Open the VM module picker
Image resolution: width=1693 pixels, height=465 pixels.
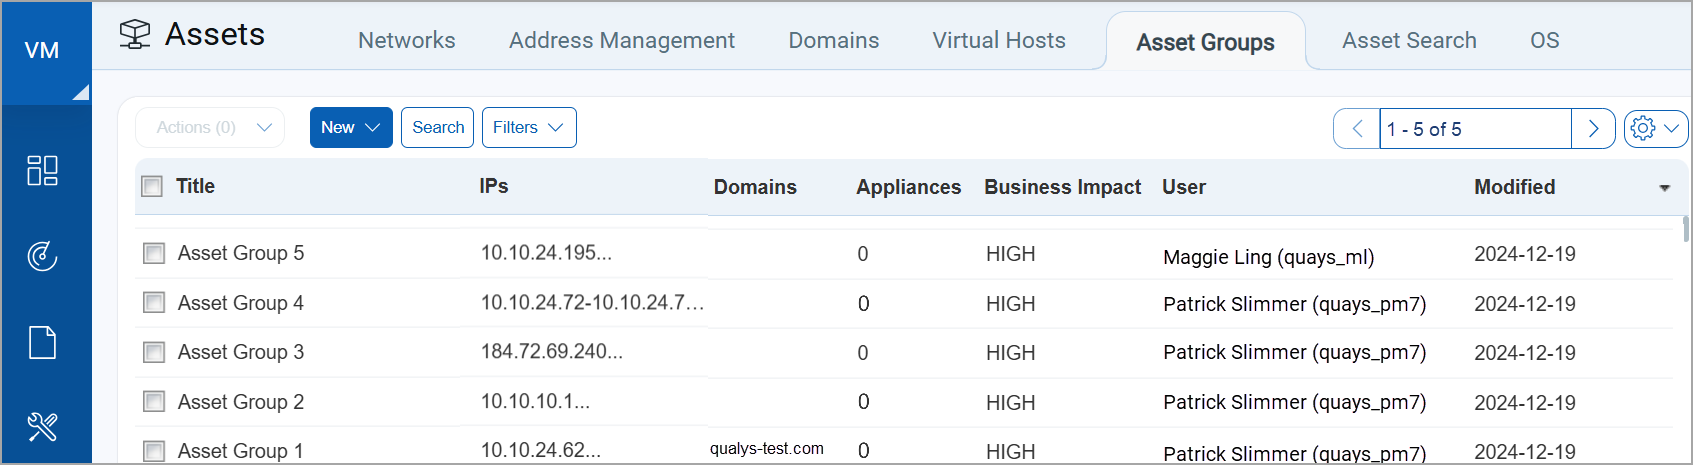[46, 52]
